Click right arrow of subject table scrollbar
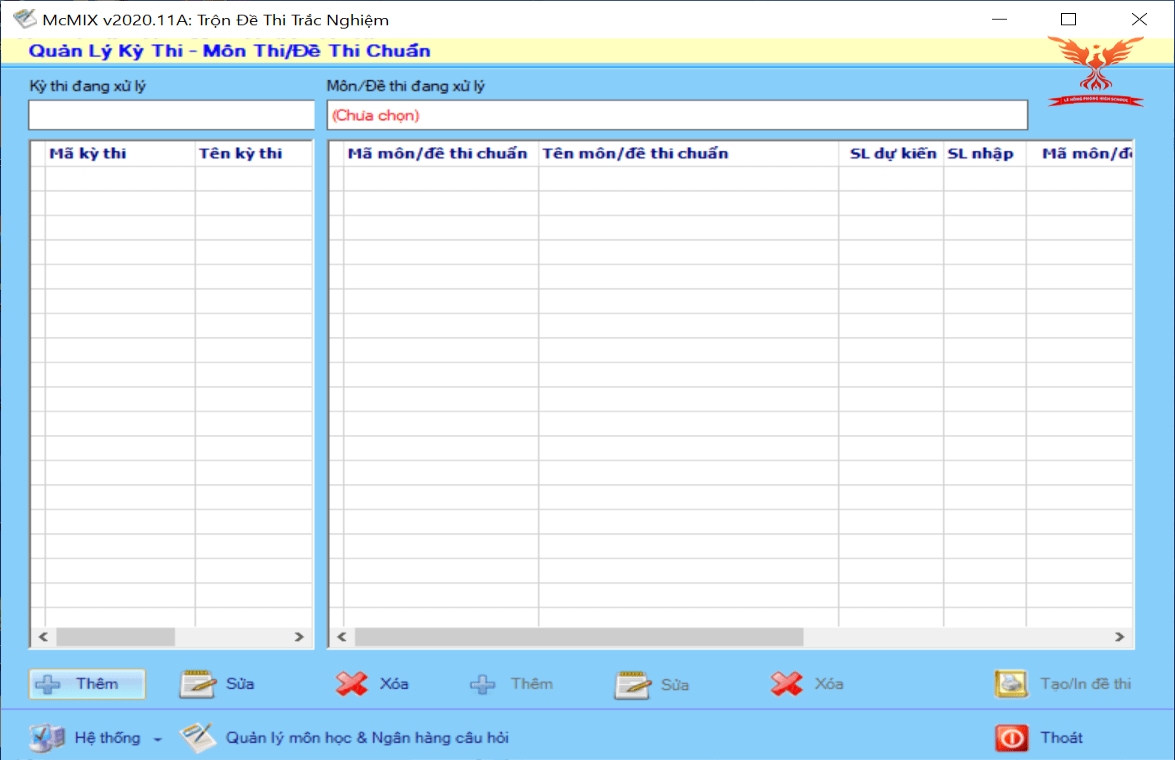This screenshot has height=760, width=1175. (1120, 637)
